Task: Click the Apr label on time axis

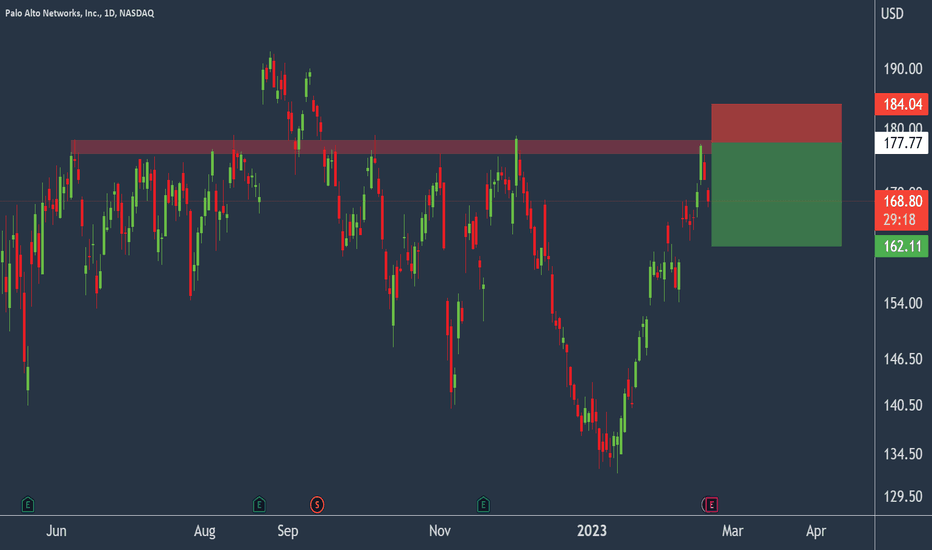Action: pos(816,531)
